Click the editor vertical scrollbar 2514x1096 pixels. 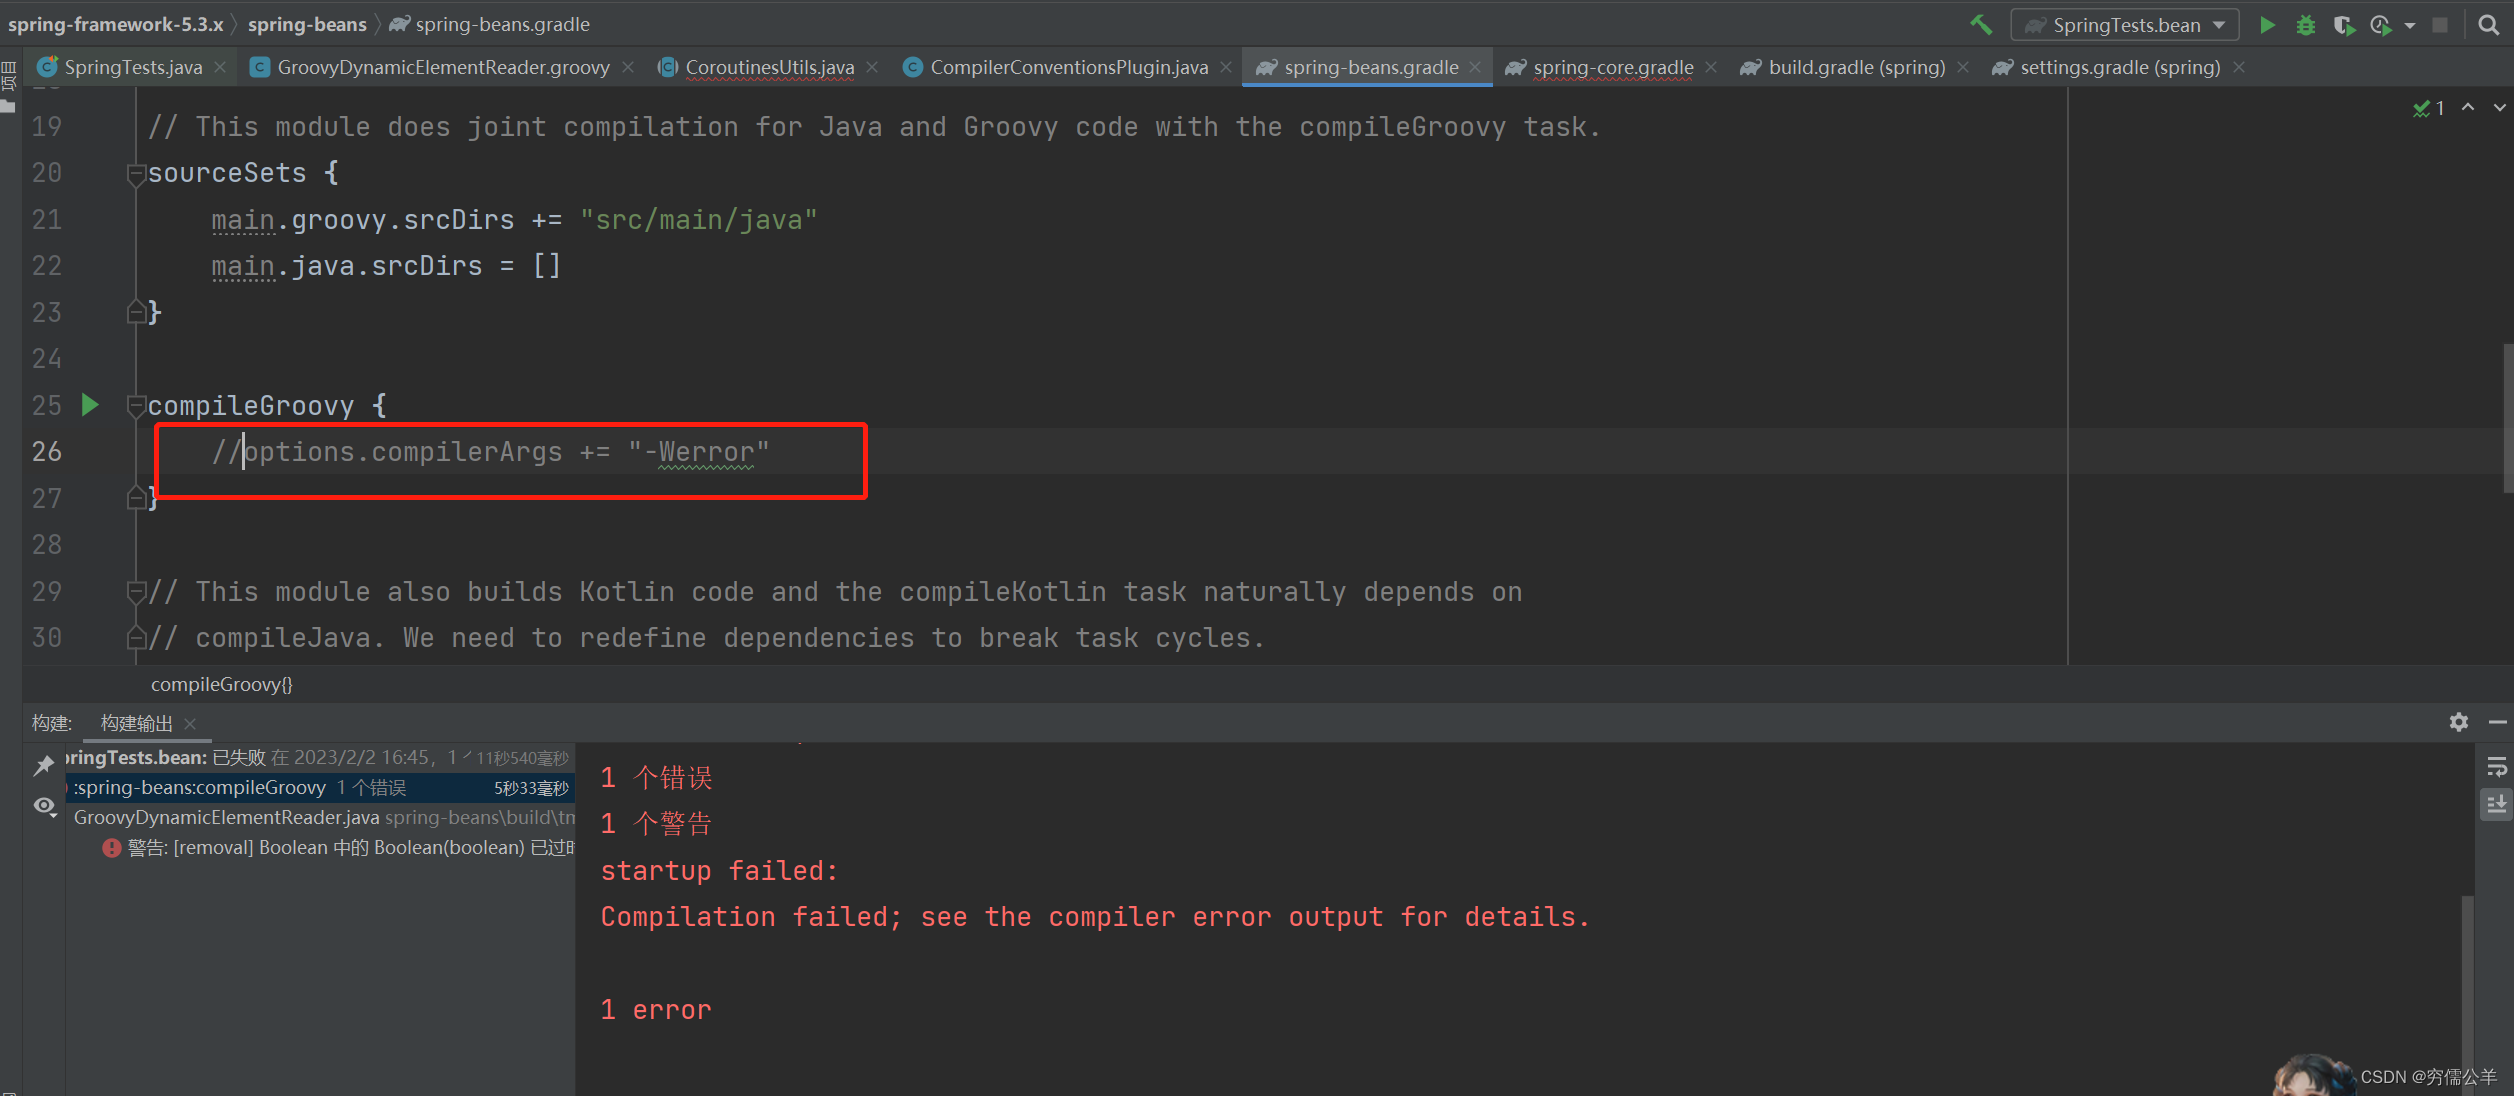[x=2507, y=420]
